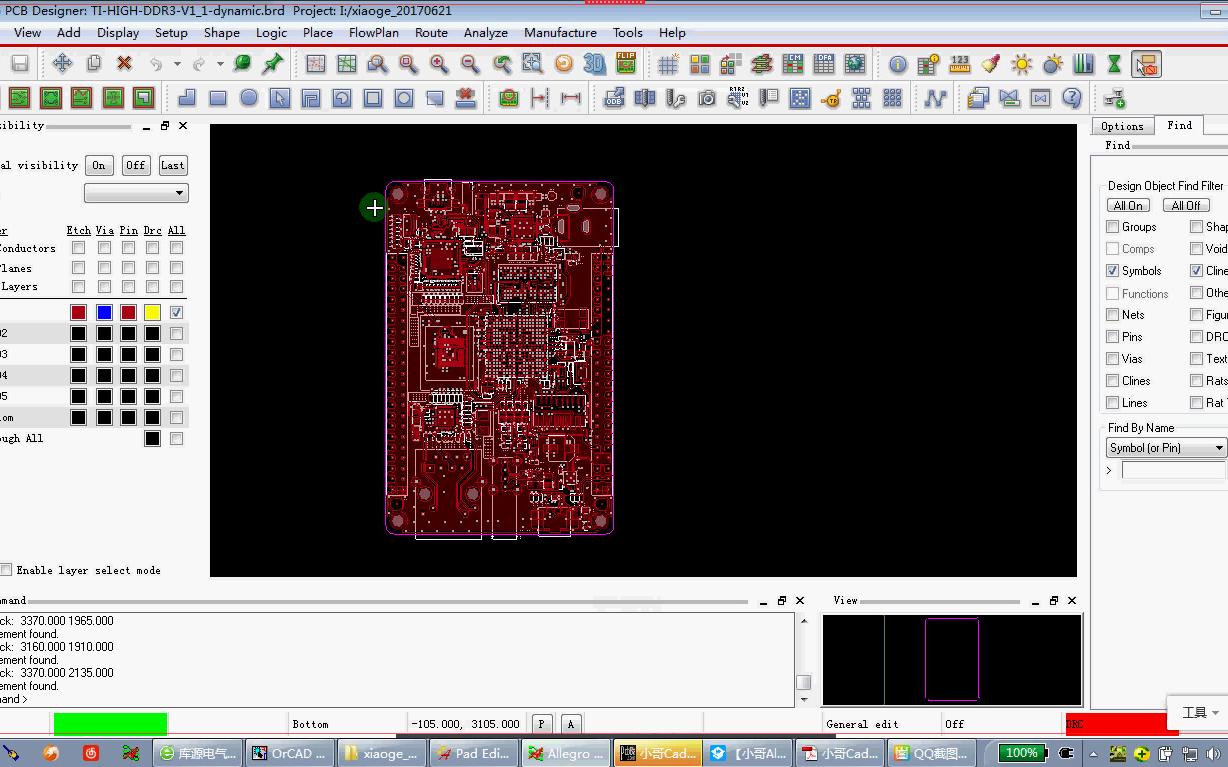Check the Clines find filter checkbox
The height and width of the screenshot is (767, 1228).
point(1112,381)
